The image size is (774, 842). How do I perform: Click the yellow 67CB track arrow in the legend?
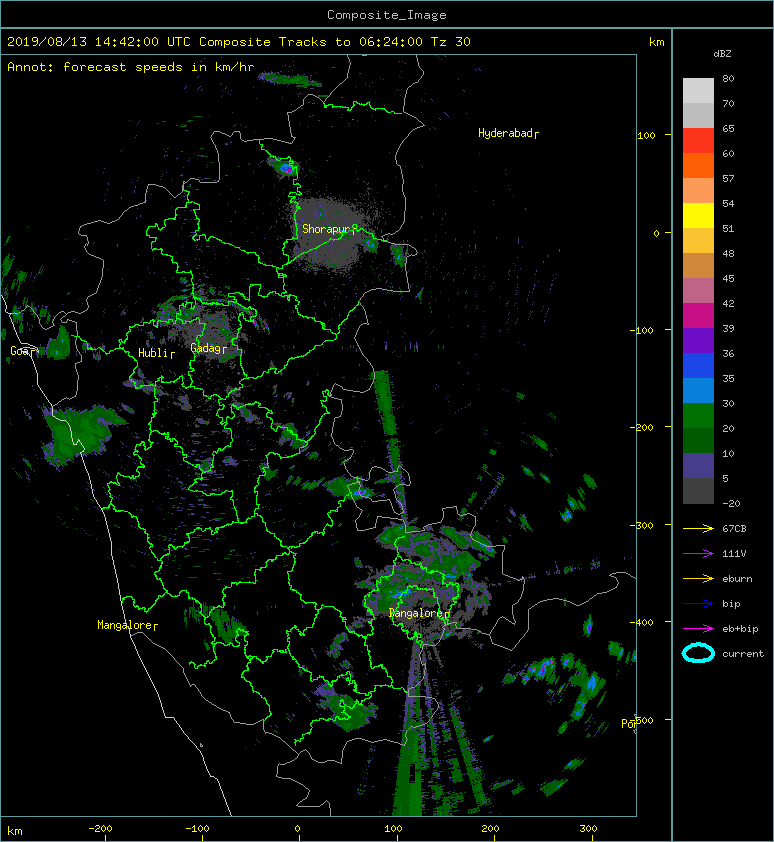[698, 528]
